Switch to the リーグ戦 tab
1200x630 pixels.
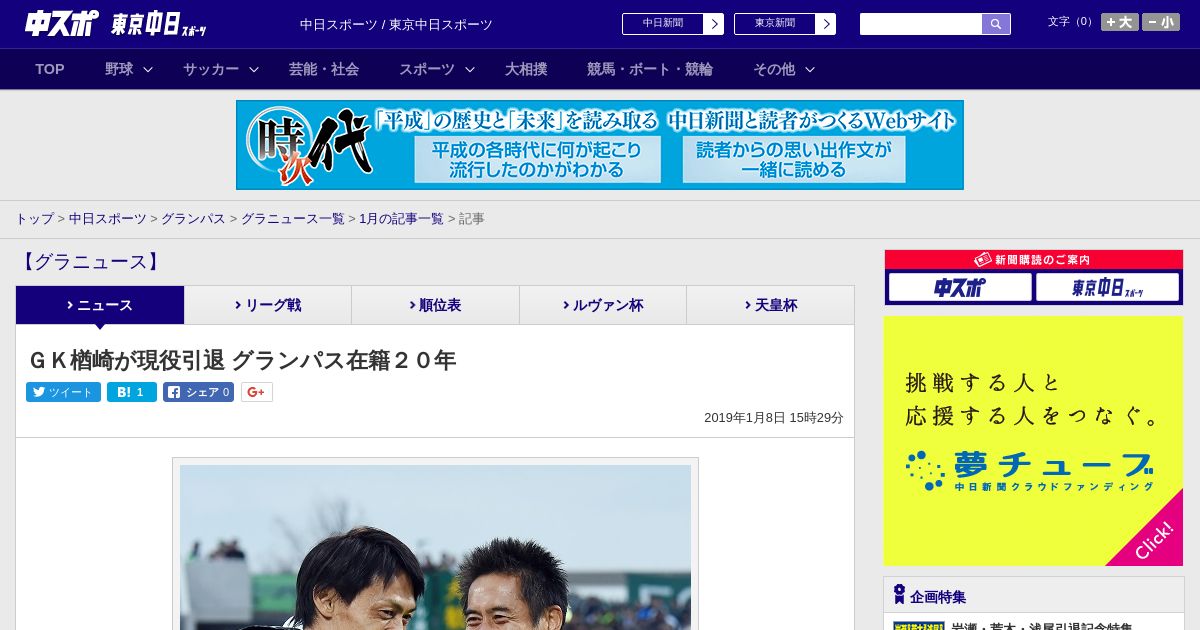(x=268, y=305)
